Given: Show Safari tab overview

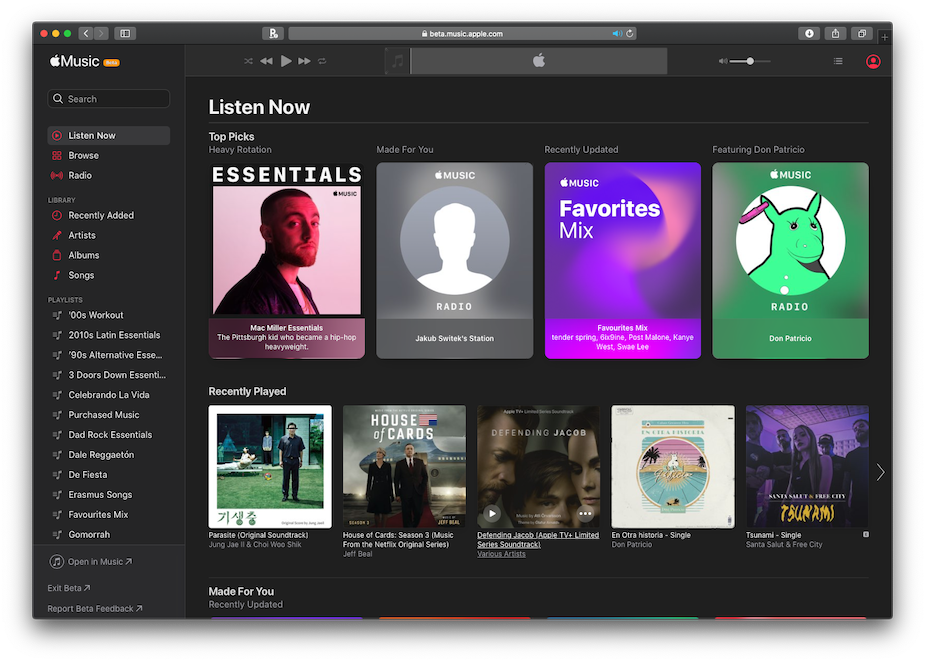Looking at the screenshot, I should [862, 34].
